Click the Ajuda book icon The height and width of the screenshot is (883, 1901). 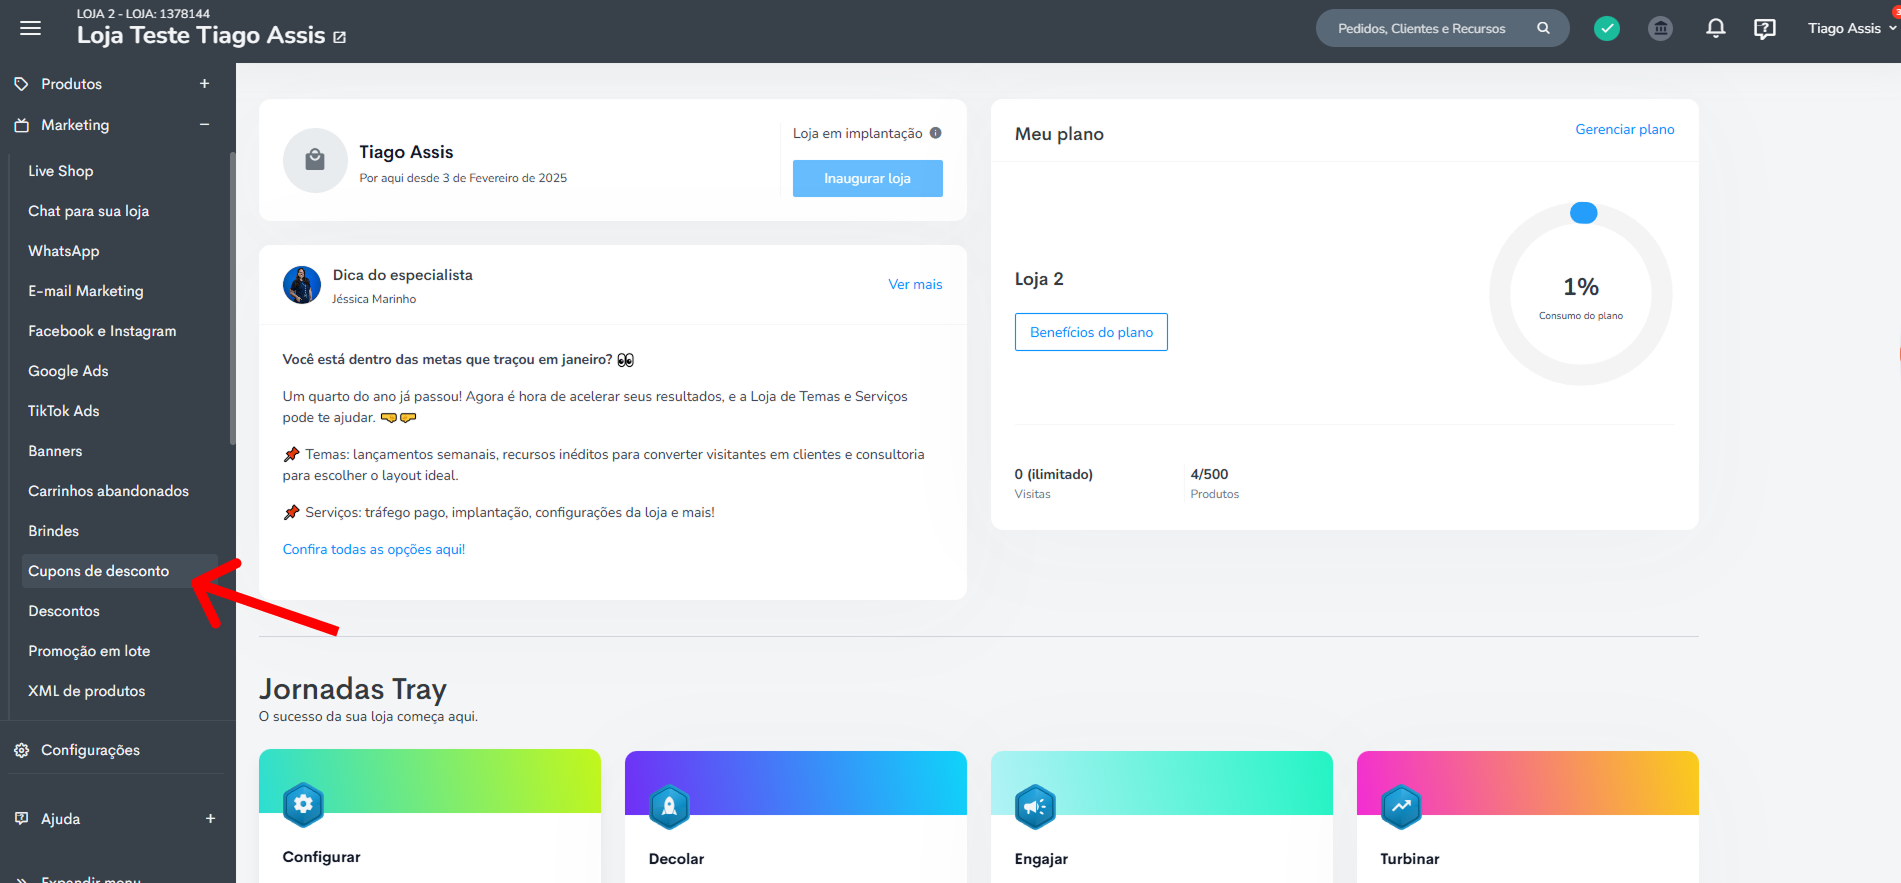click(x=21, y=818)
